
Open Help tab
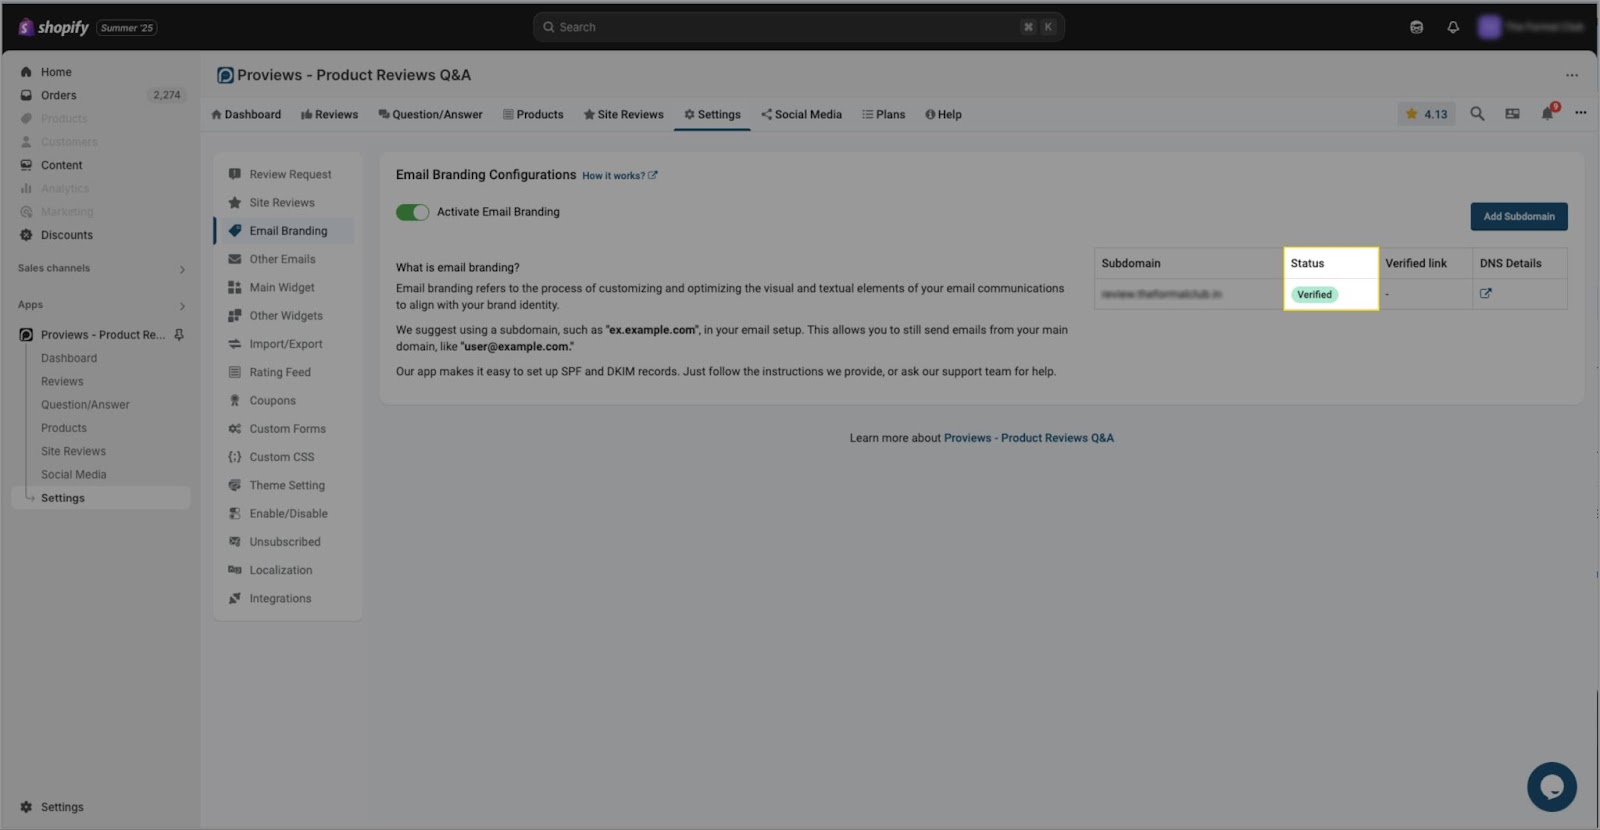(943, 115)
